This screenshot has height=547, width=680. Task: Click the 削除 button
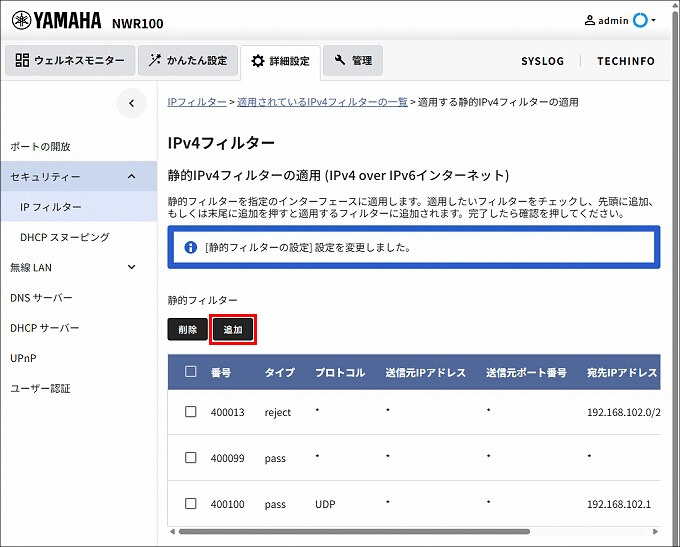pyautogui.click(x=187, y=330)
